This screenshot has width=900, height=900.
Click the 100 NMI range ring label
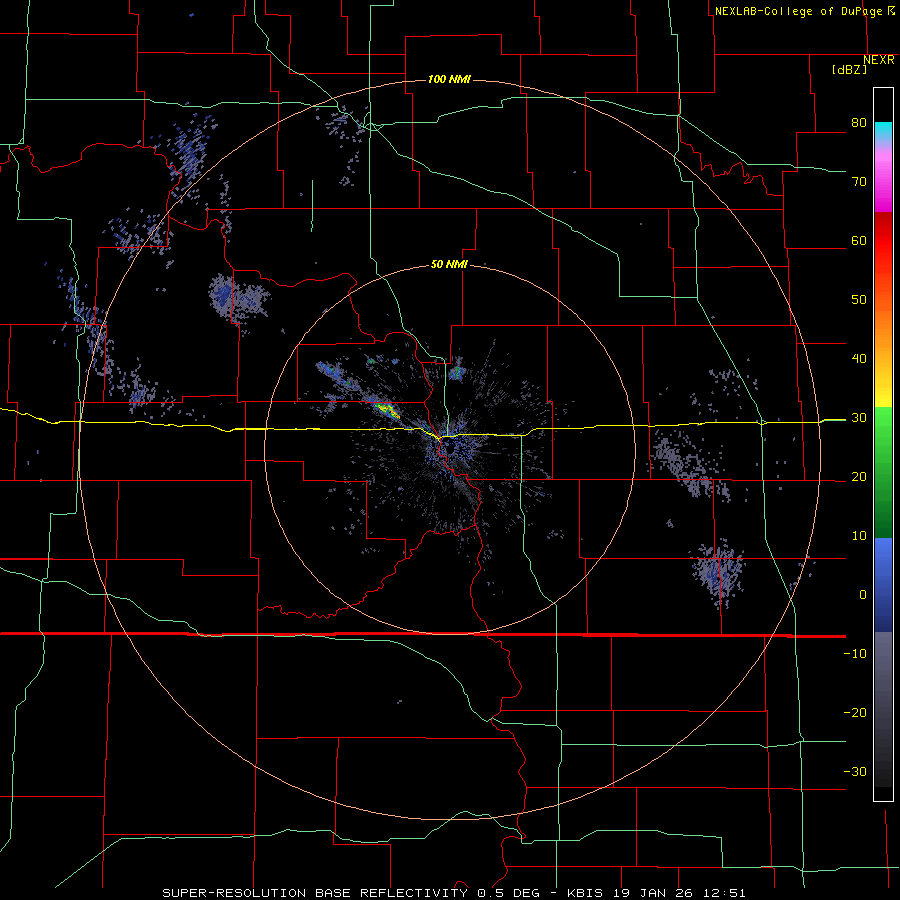449,79
